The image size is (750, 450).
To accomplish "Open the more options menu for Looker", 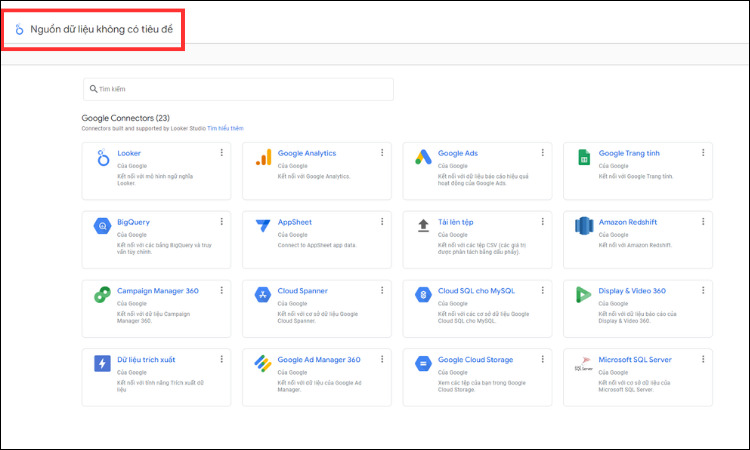I will [221, 153].
